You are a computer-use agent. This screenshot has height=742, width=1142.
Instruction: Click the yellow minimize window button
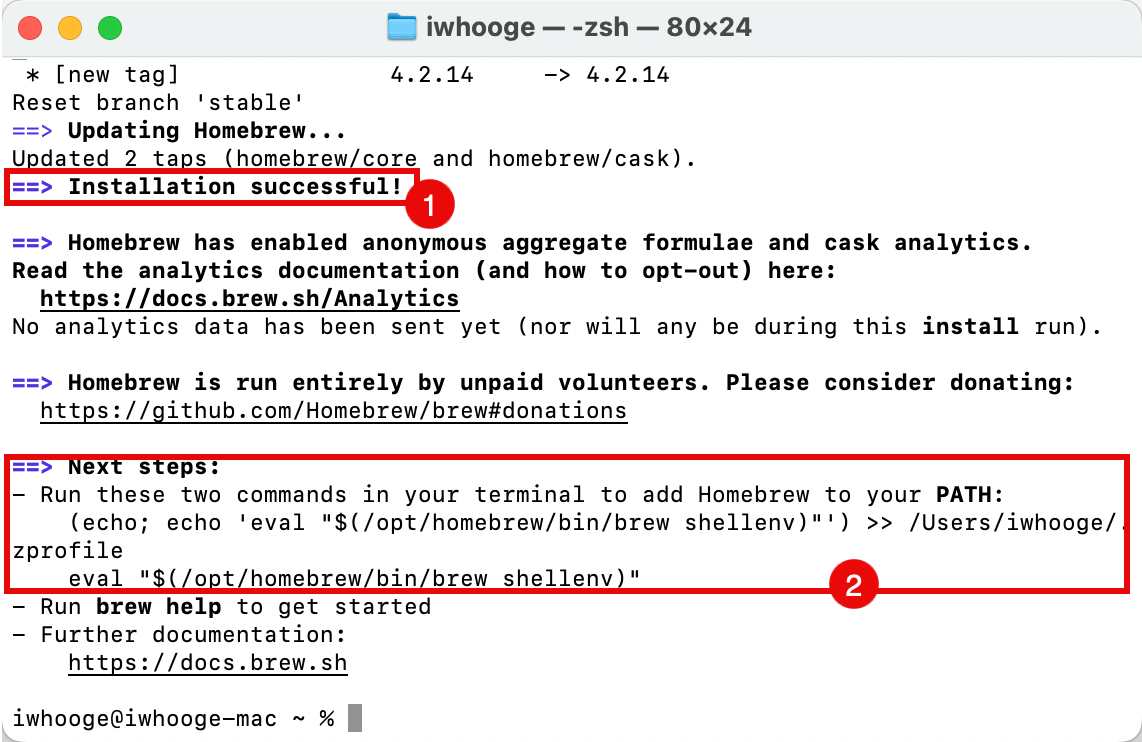click(70, 28)
